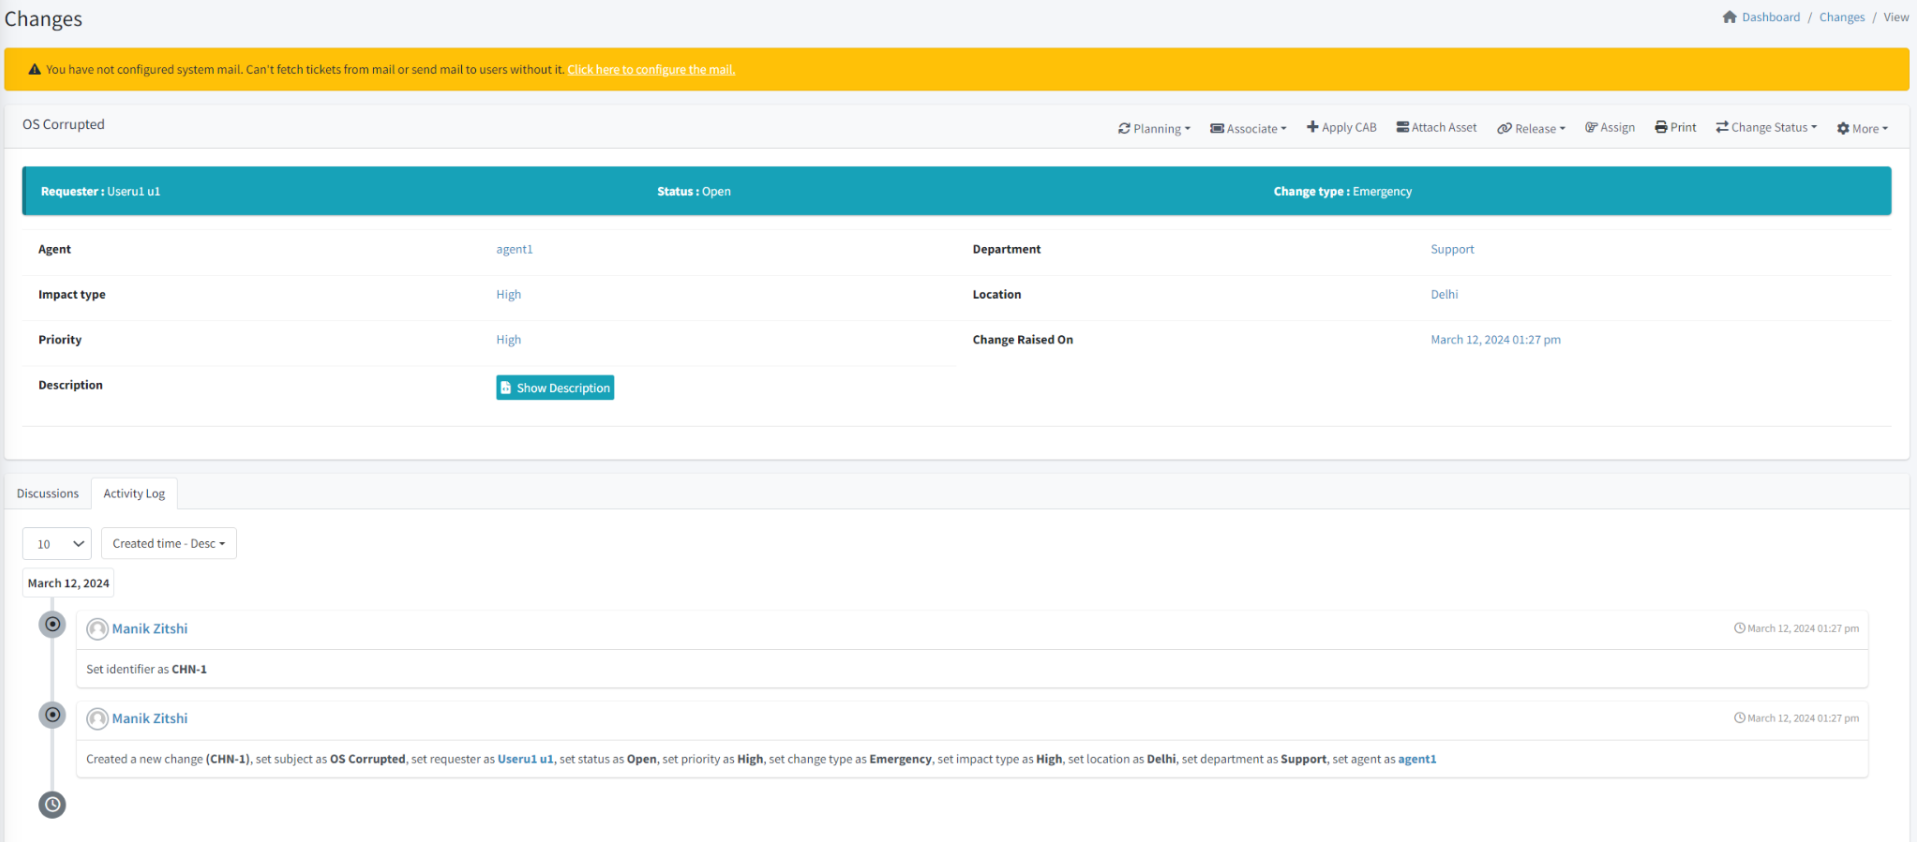Open the Change Status dropdown
The width and height of the screenshot is (1917, 842).
click(x=1766, y=127)
